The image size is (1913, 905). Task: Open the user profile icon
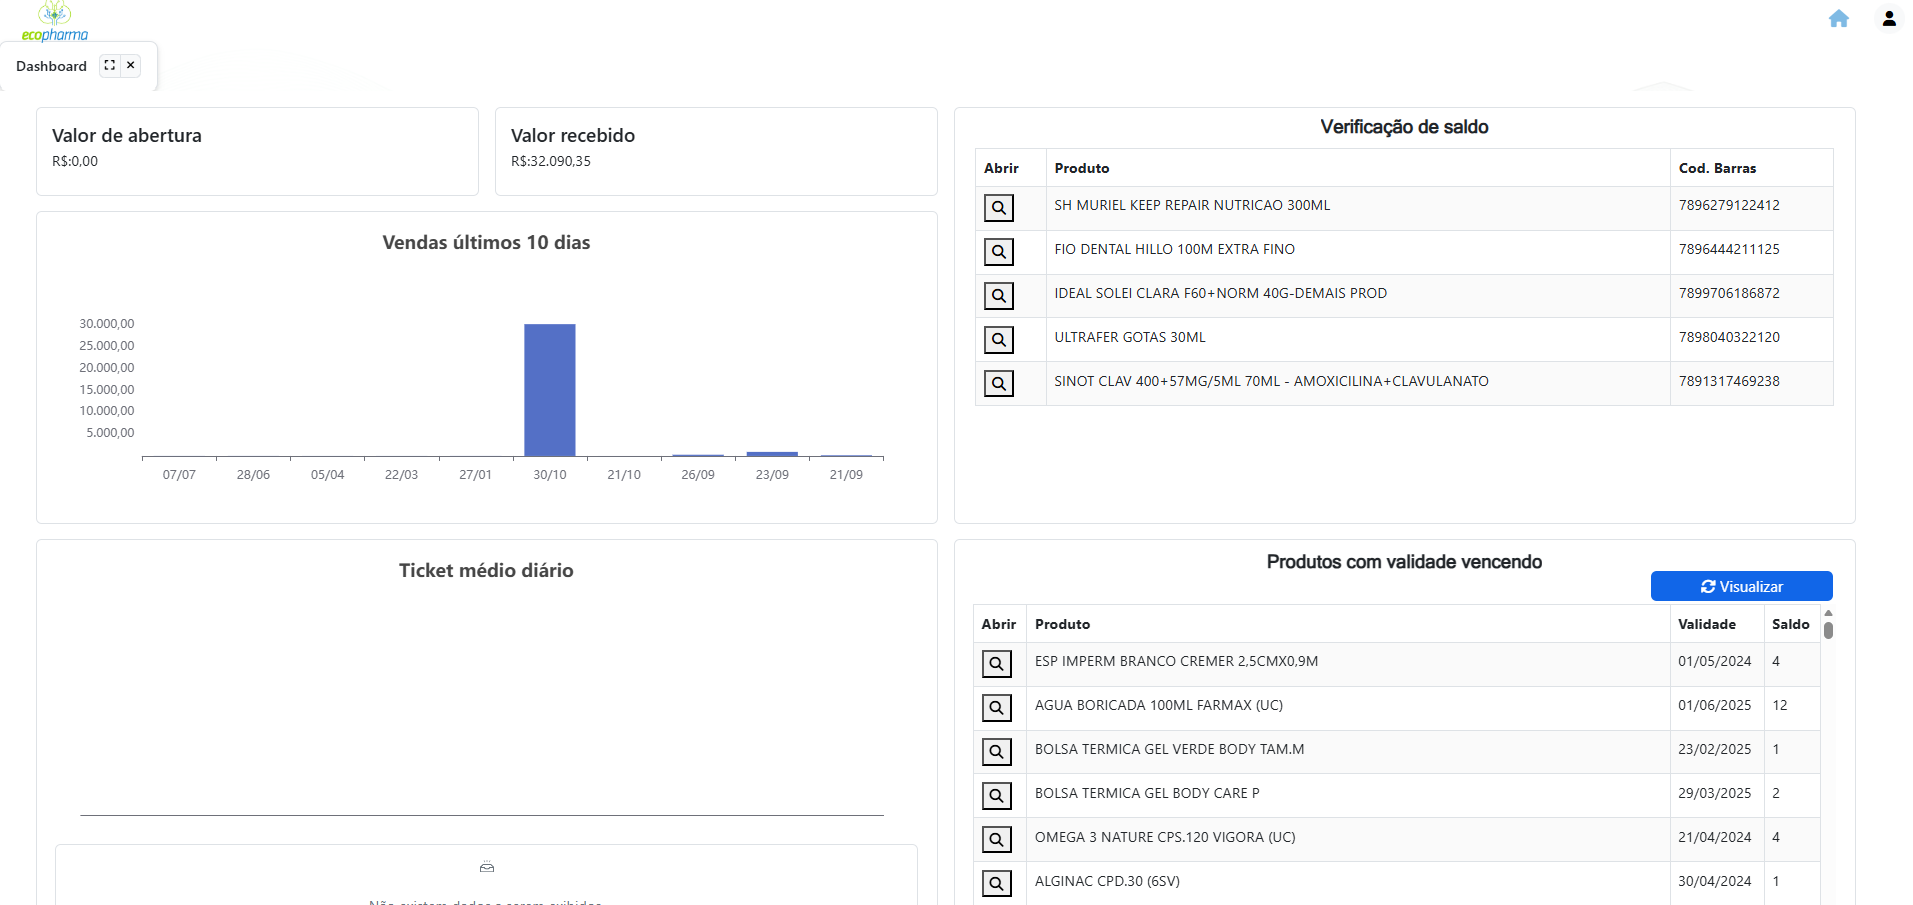click(1889, 18)
